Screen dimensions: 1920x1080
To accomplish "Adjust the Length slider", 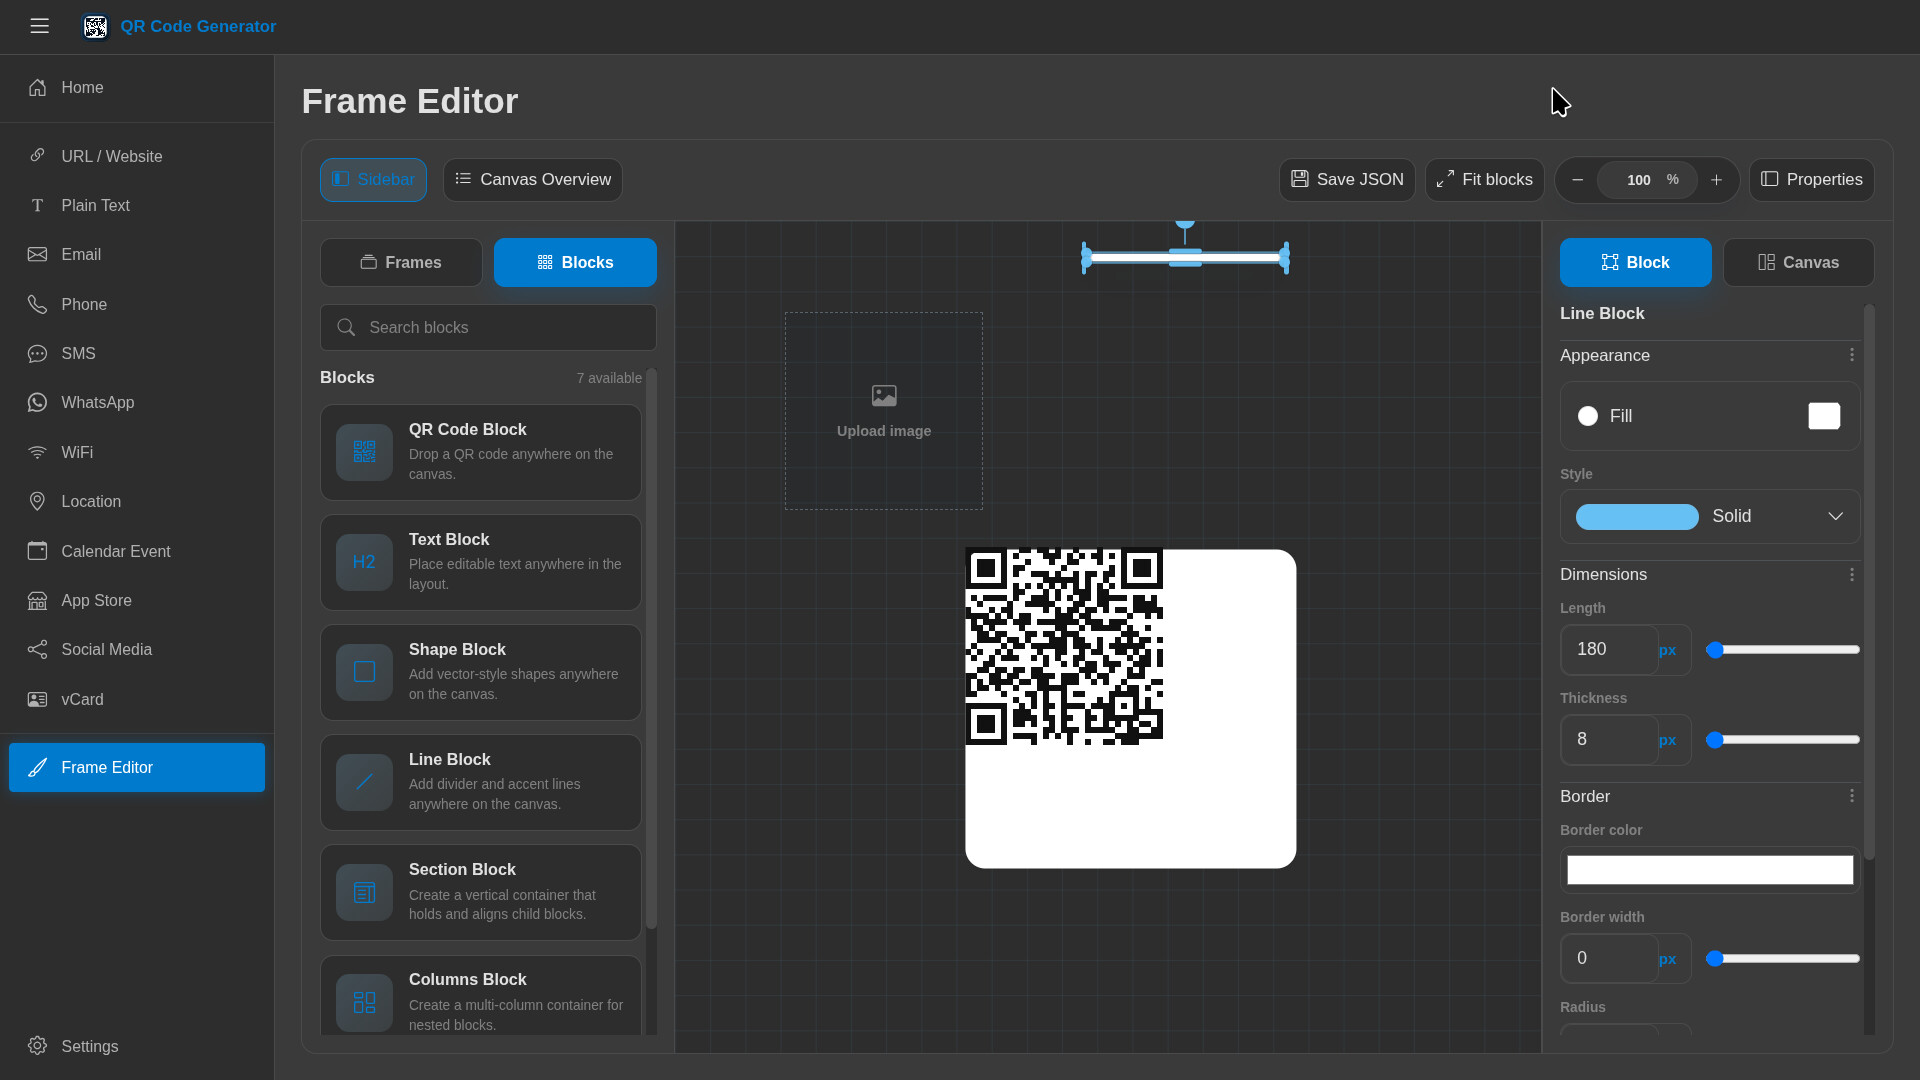I will click(x=1785, y=650).
